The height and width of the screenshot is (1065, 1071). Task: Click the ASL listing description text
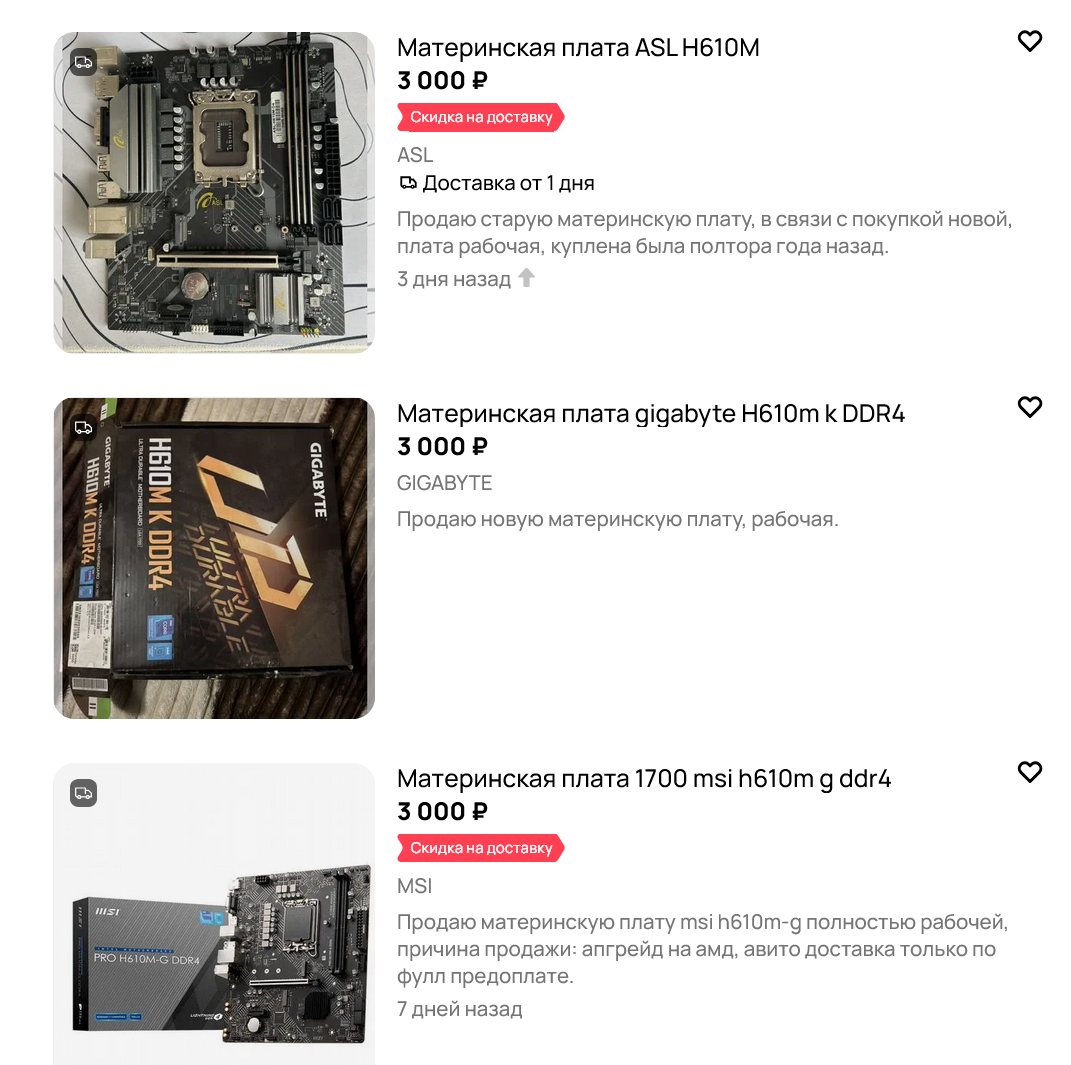pos(704,233)
